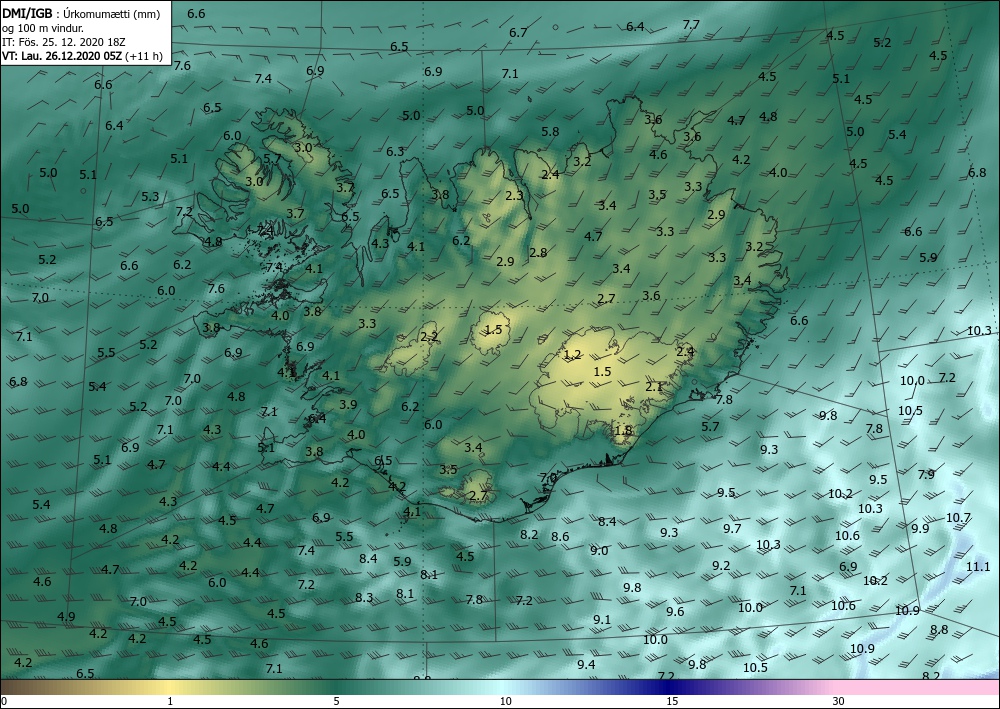Image resolution: width=1000 pixels, height=709 pixels.
Task: Click the '5.8' value on the map
Action: pos(550,132)
